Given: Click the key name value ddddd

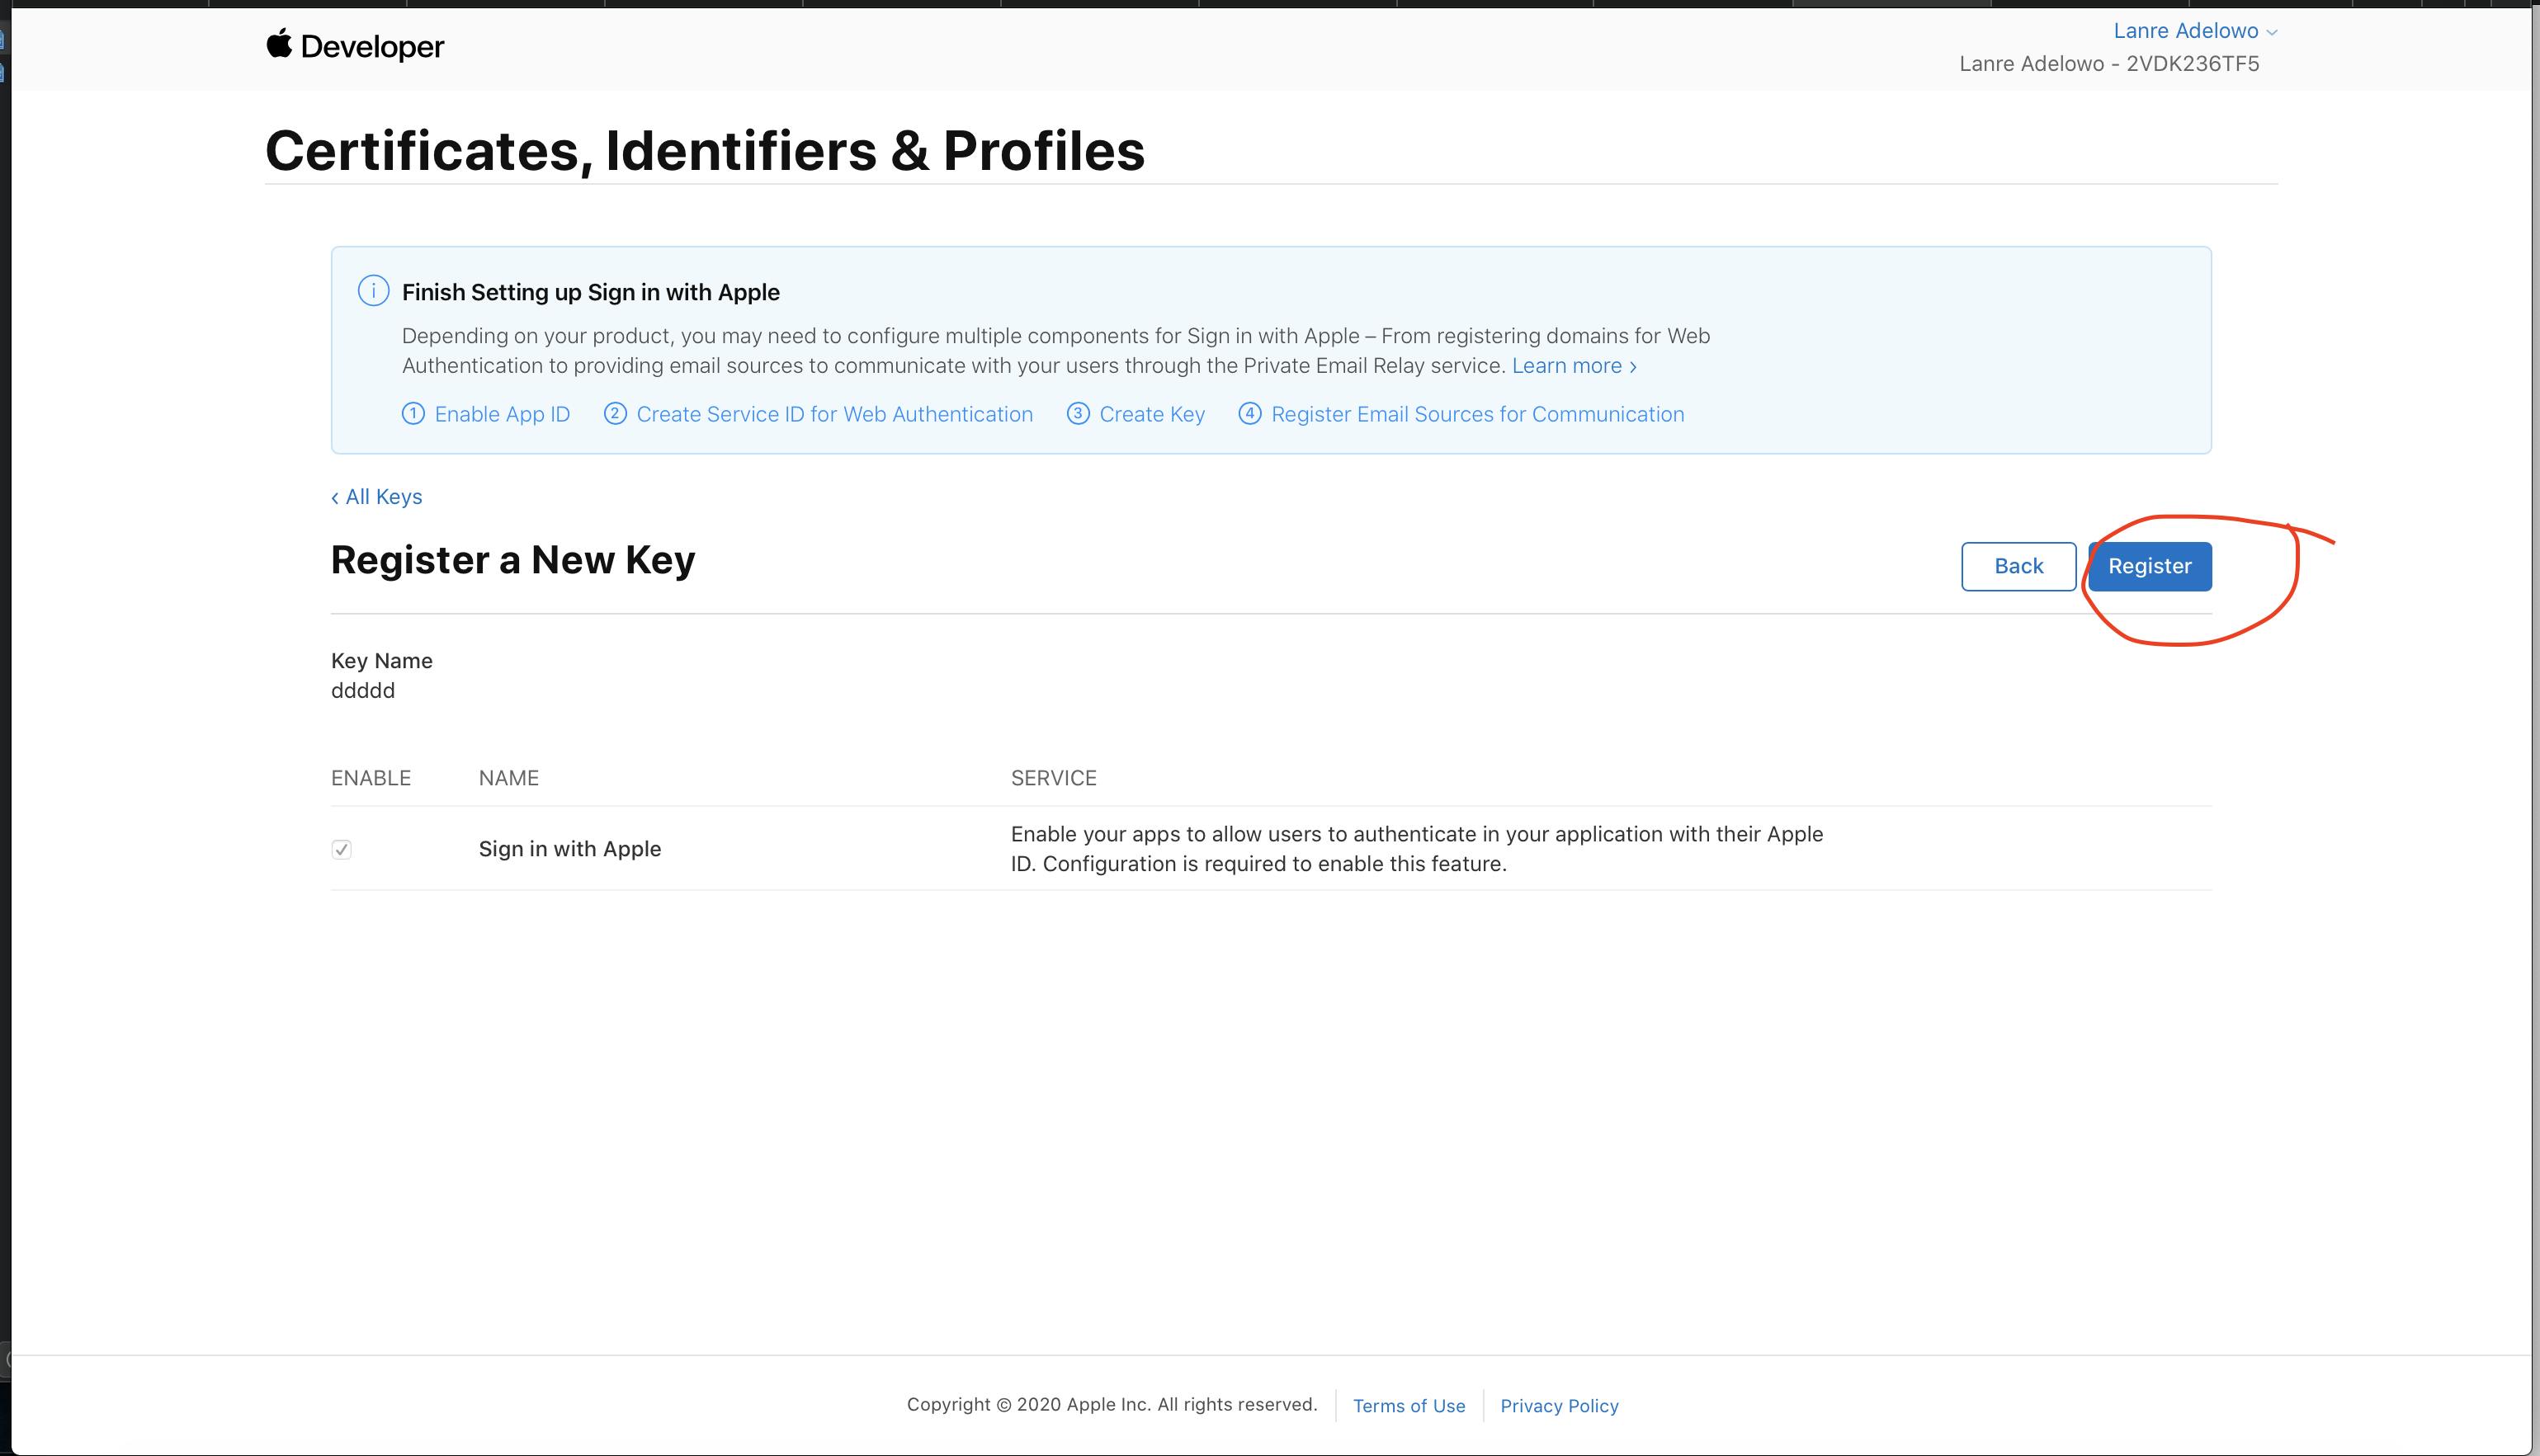Looking at the screenshot, I should tap(363, 691).
